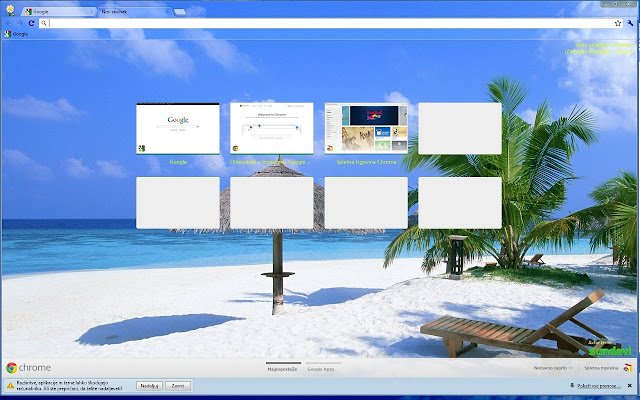Screen dimensions: 640x400
Task: Open the Welcome to Chrome thumbnail
Action: 271,128
